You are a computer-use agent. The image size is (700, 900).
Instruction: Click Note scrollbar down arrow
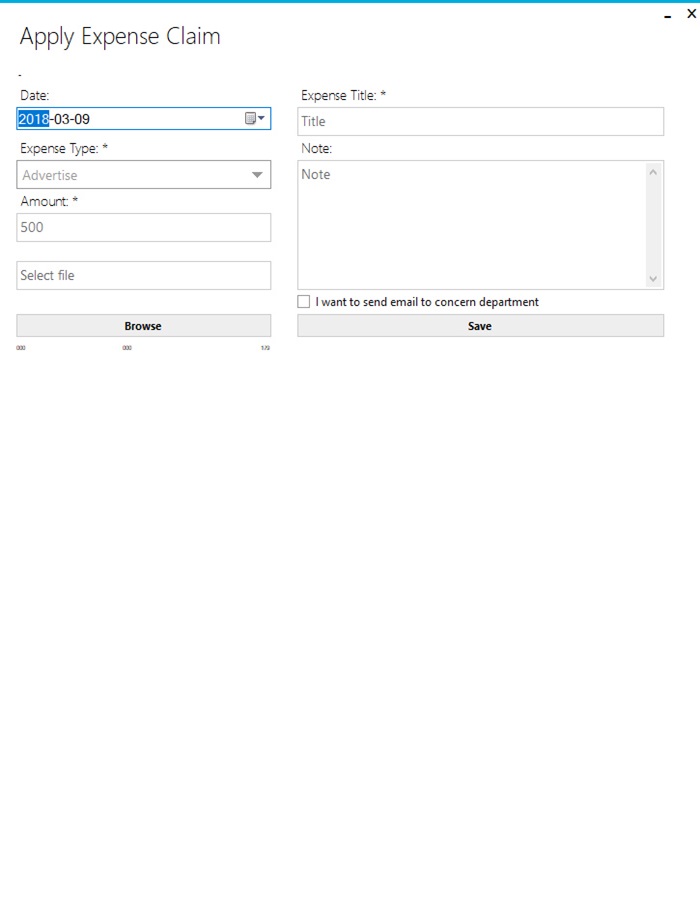pos(653,279)
